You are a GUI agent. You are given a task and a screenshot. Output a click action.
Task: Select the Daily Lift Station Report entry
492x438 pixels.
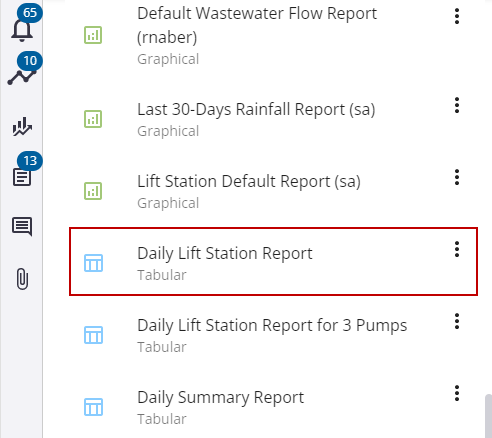click(273, 262)
